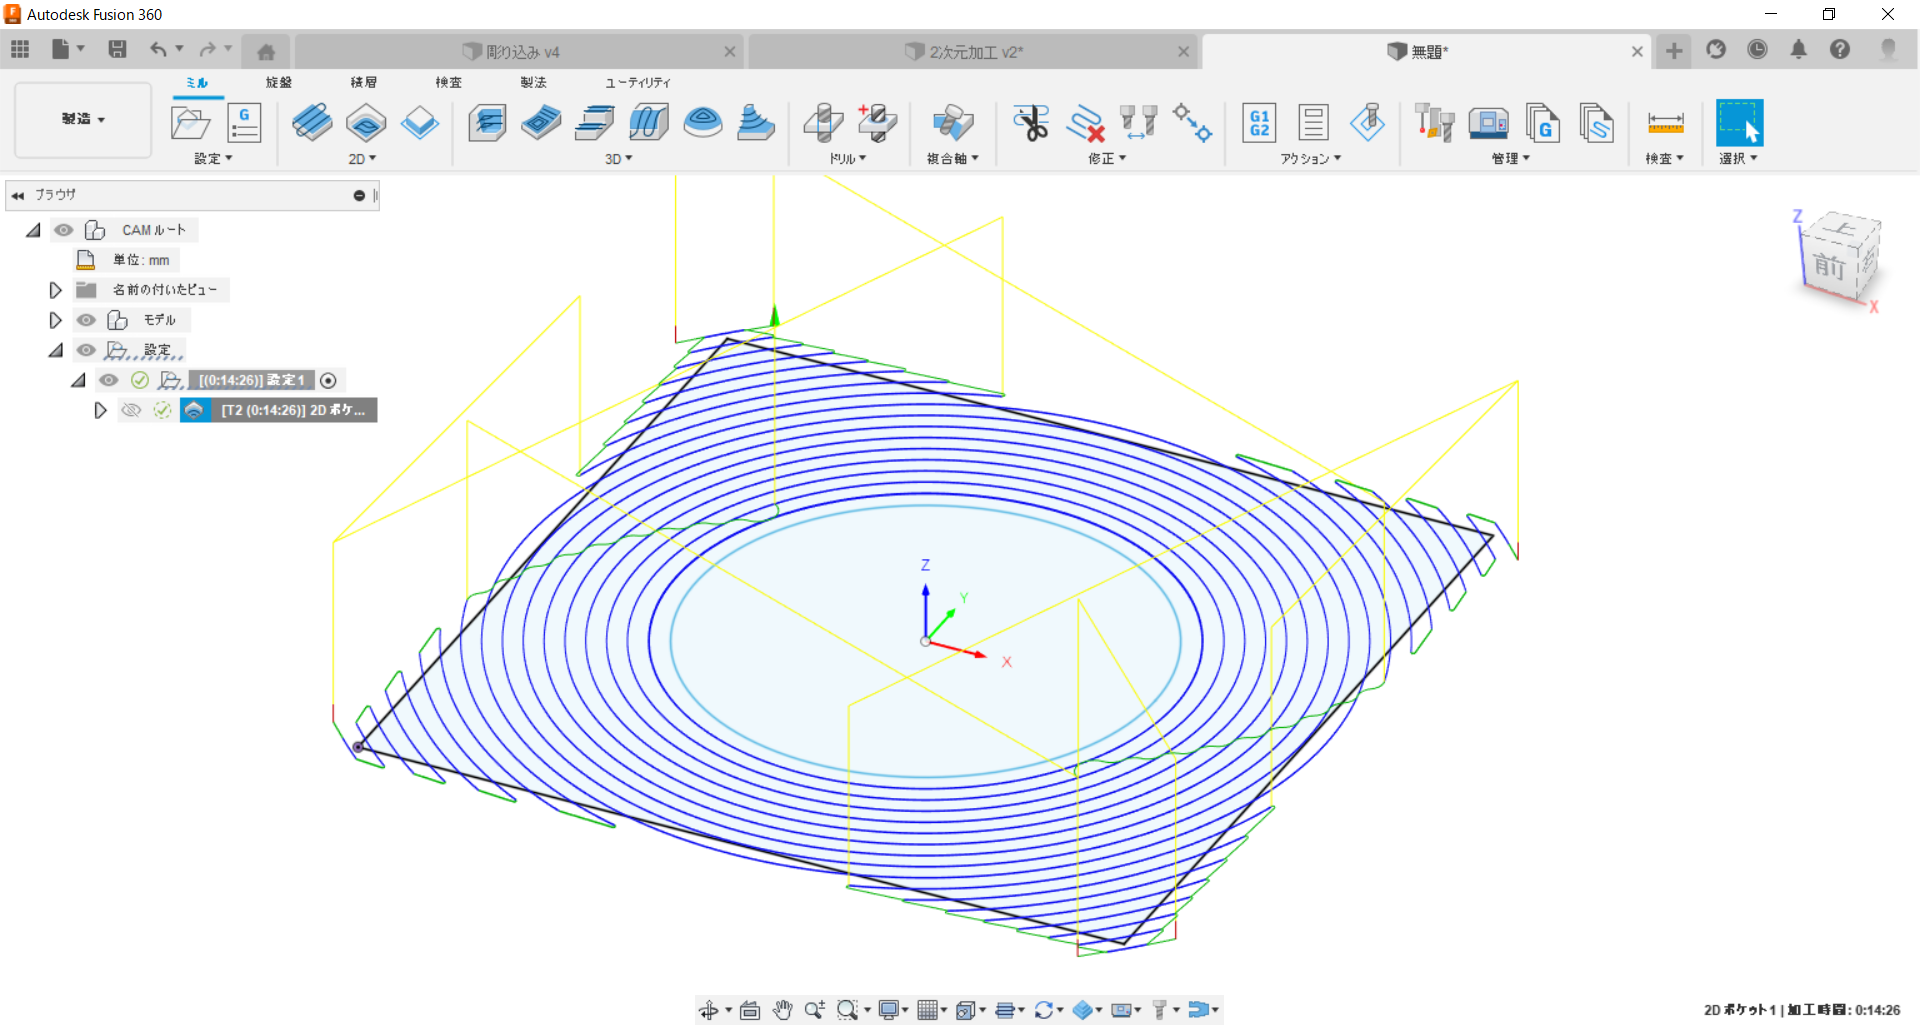Viewport: 1920px width, 1028px height.
Task: Expand the 名前の付いたビュー folder
Action: [x=56, y=290]
